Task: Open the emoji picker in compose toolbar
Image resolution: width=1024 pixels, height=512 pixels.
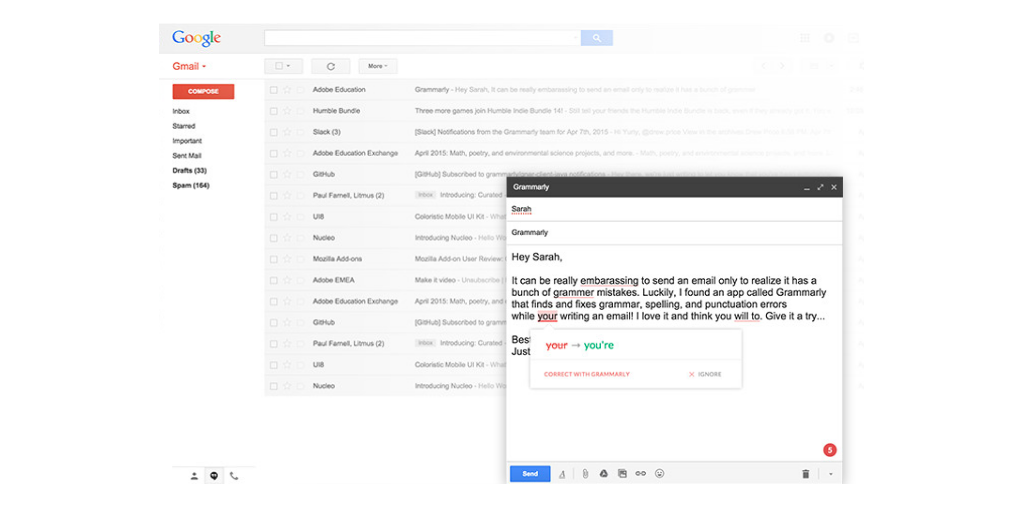Action: point(660,474)
